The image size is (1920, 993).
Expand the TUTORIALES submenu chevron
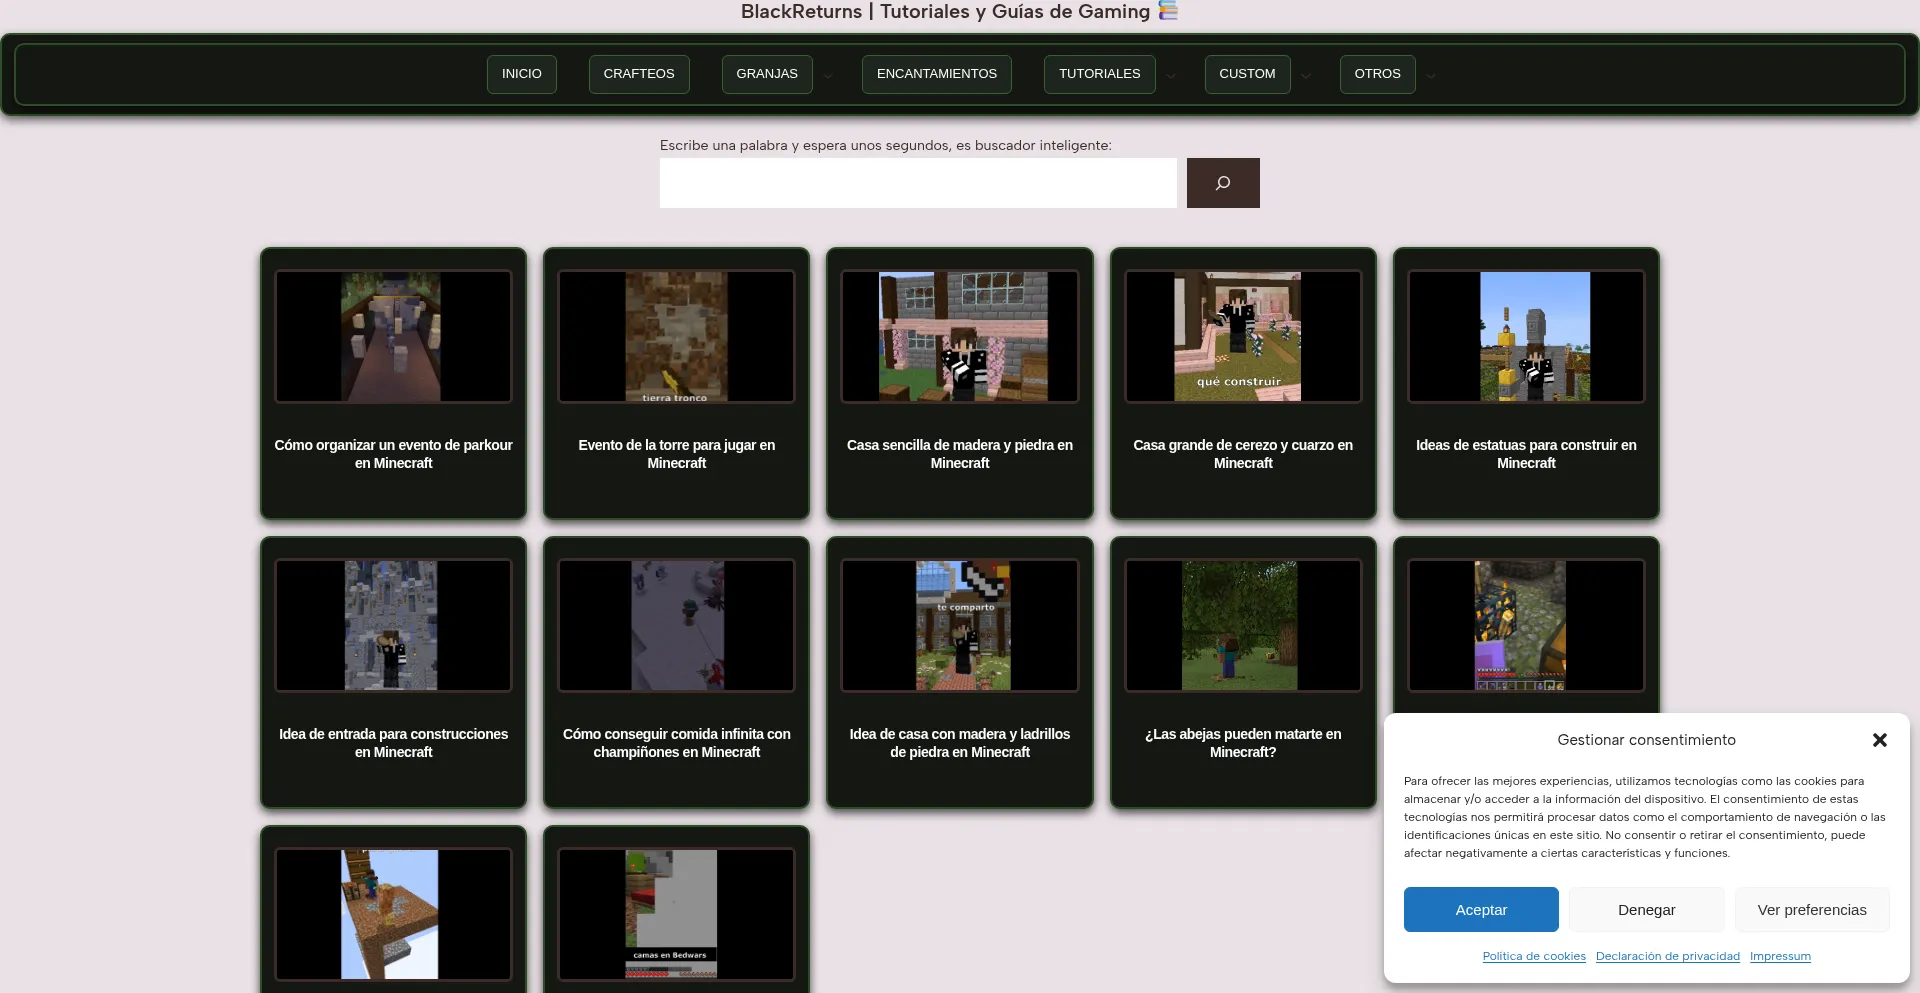1171,76
